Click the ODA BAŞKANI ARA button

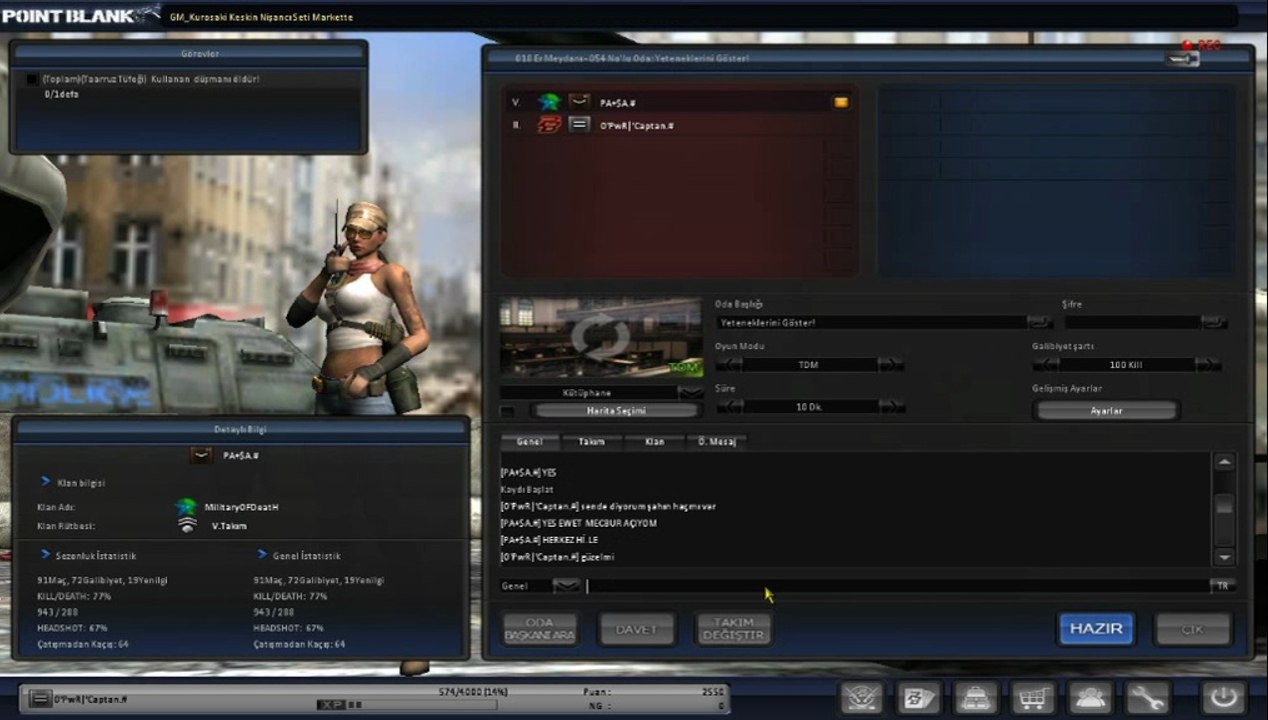click(x=539, y=629)
